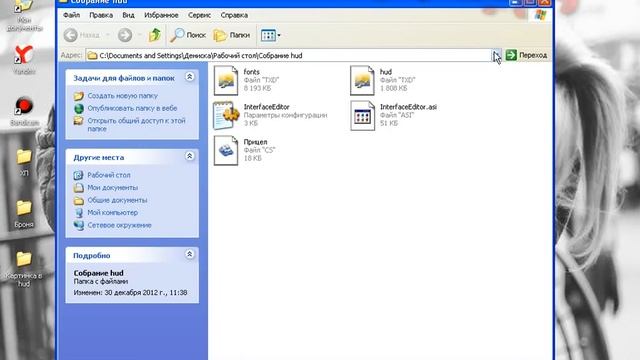Click Опубликовать папку в вебе link
Screen dimensions: 640x360
132,108
